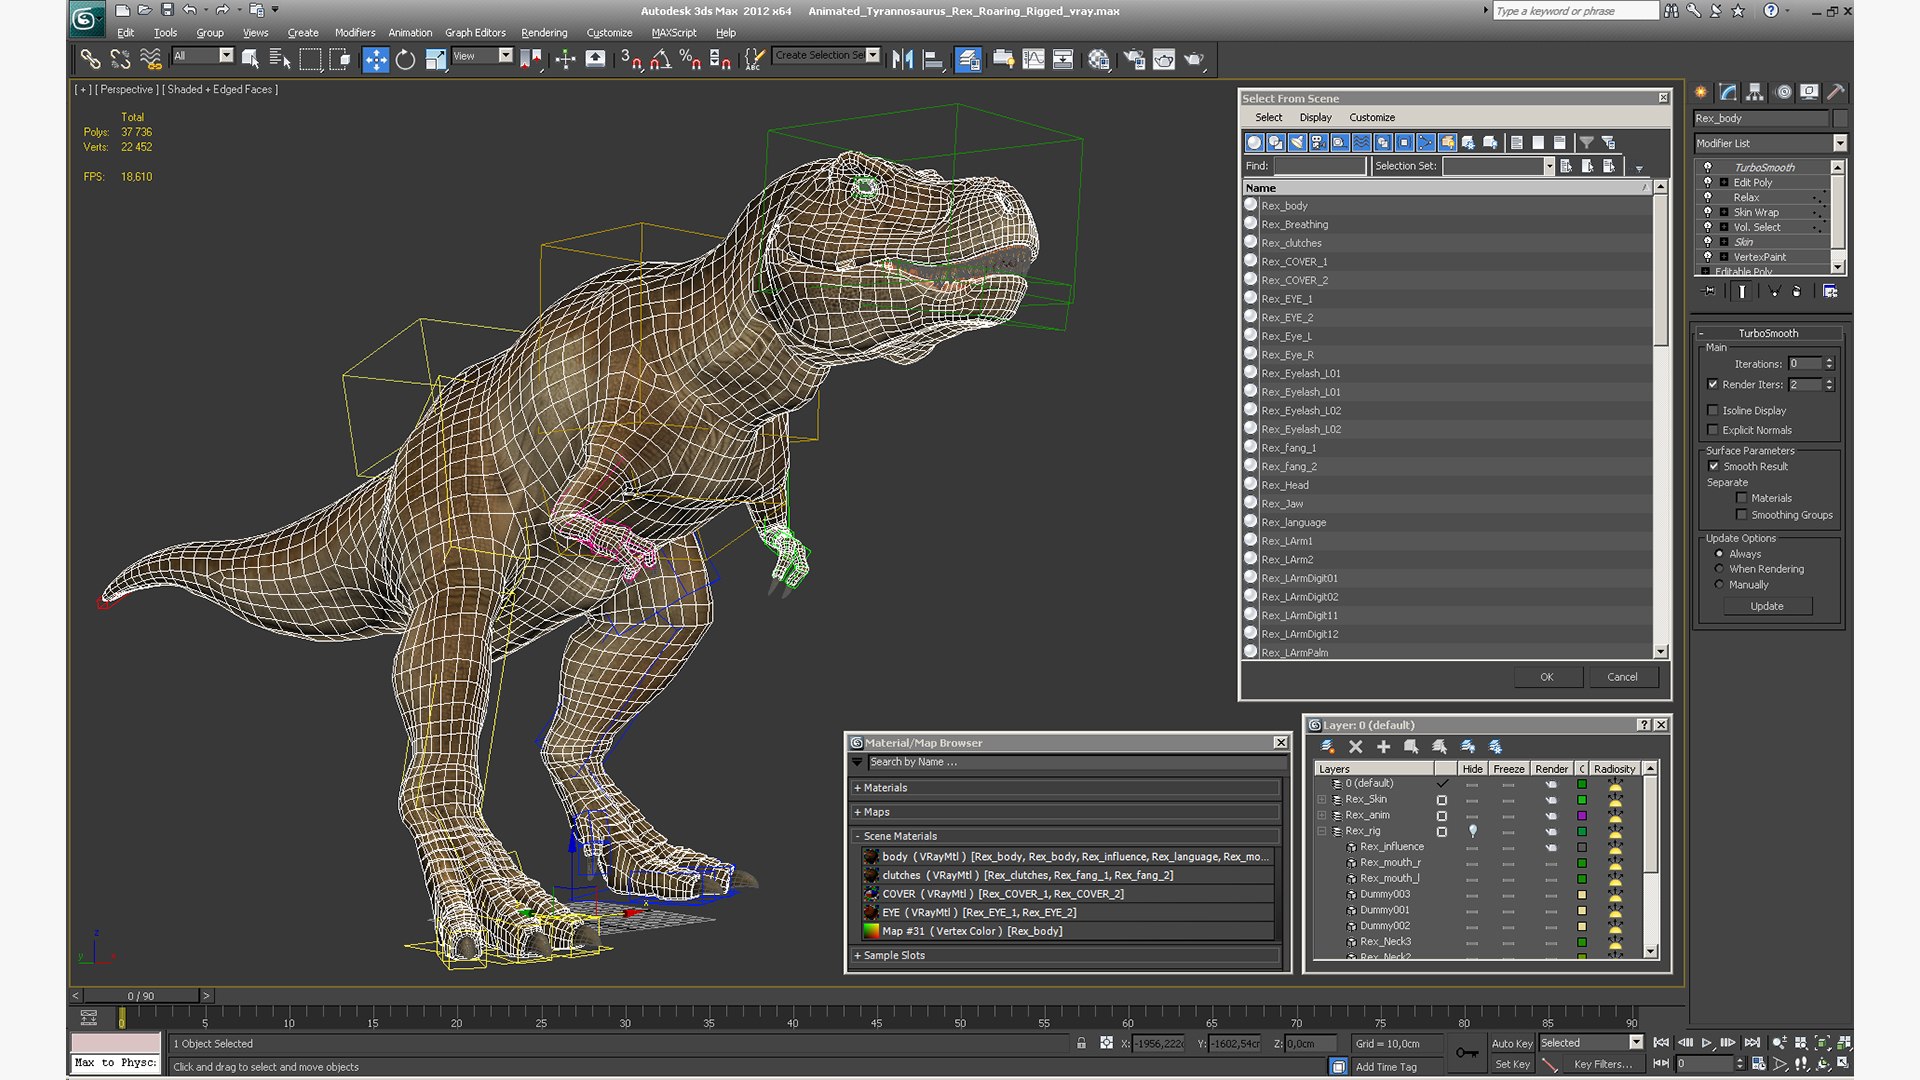Image resolution: width=1920 pixels, height=1080 pixels.
Task: Click OK in Select From Scene
Action: 1547,677
